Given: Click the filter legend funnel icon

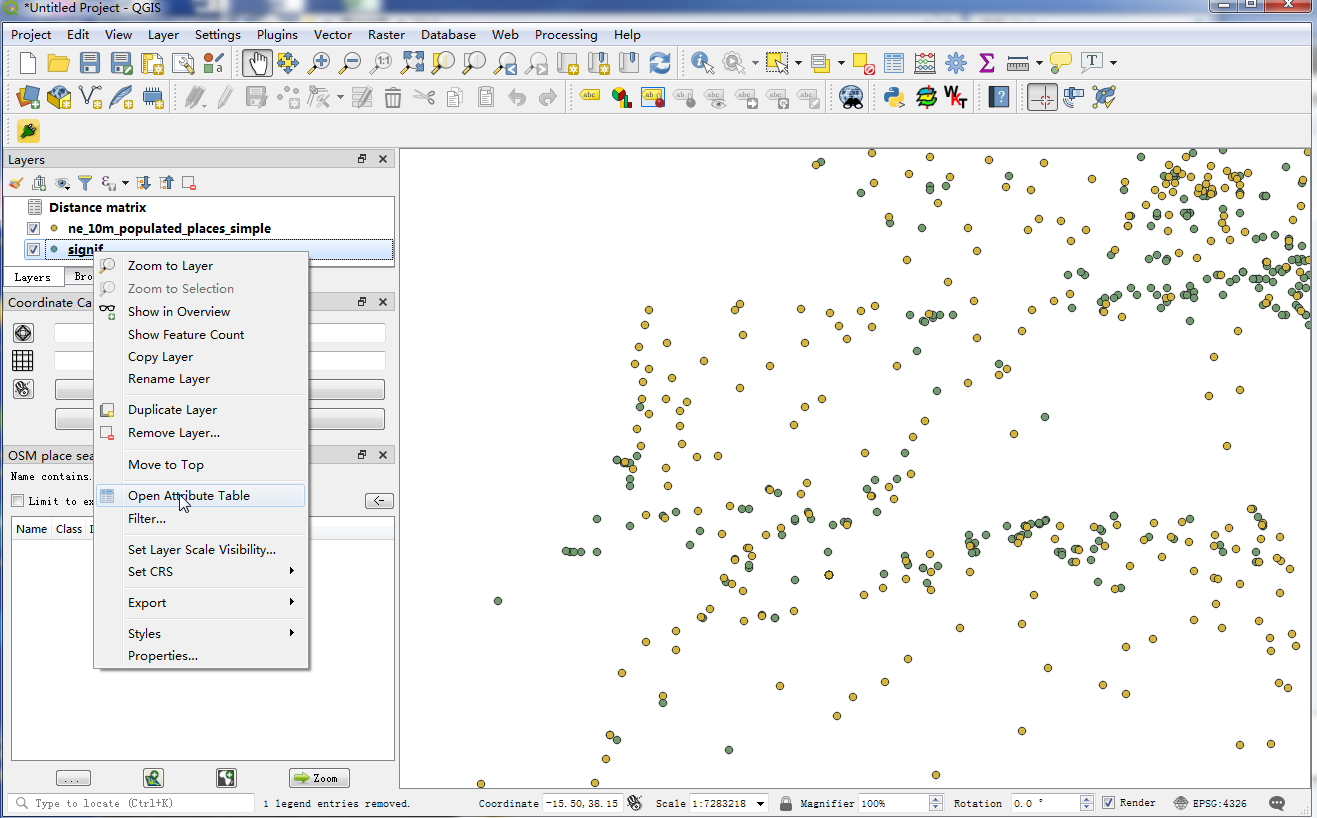Looking at the screenshot, I should coord(85,183).
